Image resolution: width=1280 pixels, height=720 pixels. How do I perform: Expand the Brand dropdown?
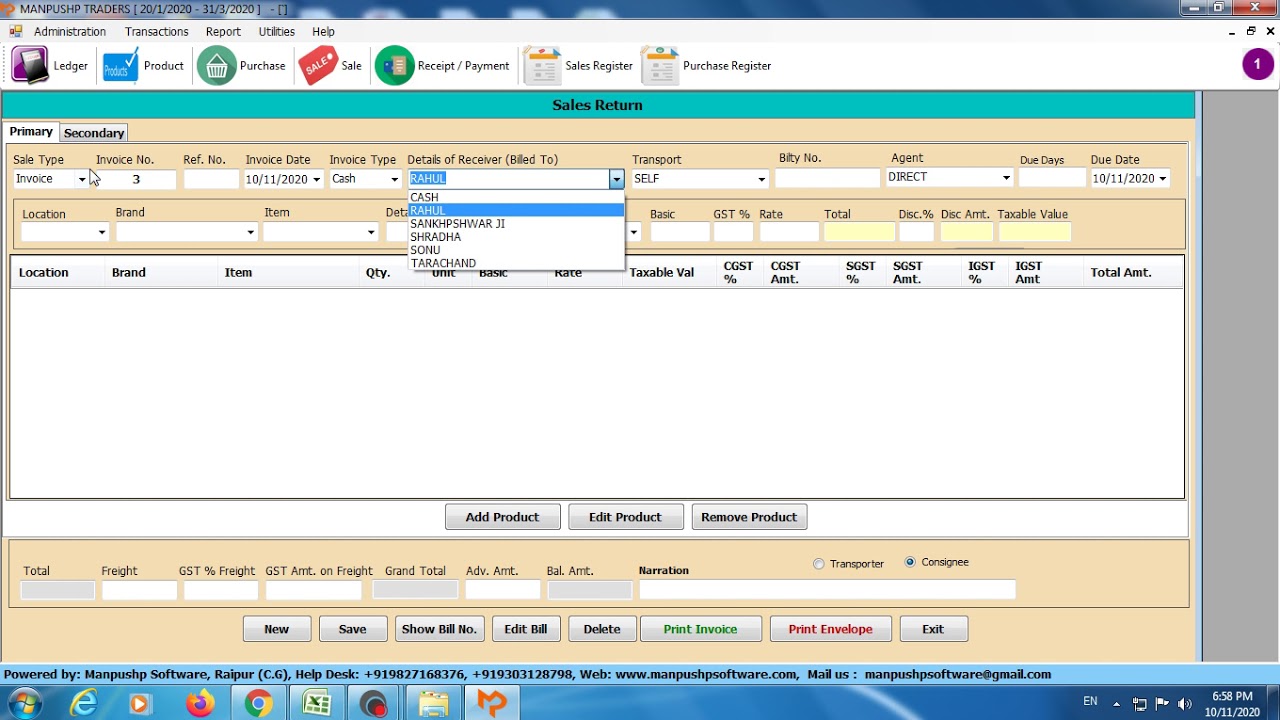coord(250,233)
